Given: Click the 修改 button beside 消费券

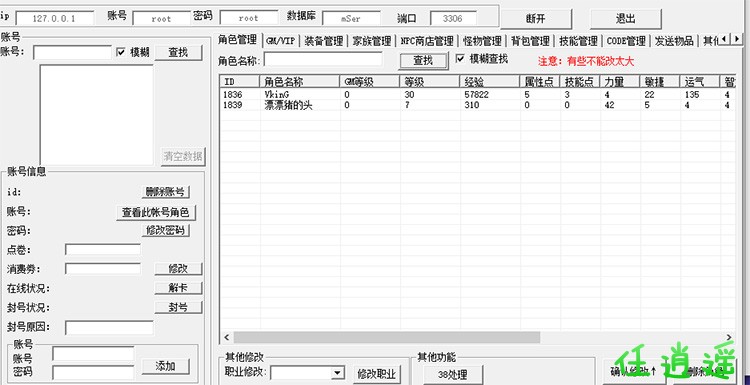Looking at the screenshot, I should coord(178,269).
